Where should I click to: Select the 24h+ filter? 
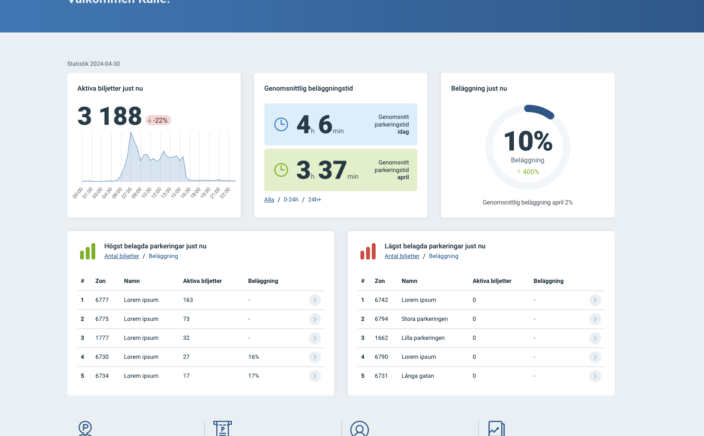coord(315,200)
